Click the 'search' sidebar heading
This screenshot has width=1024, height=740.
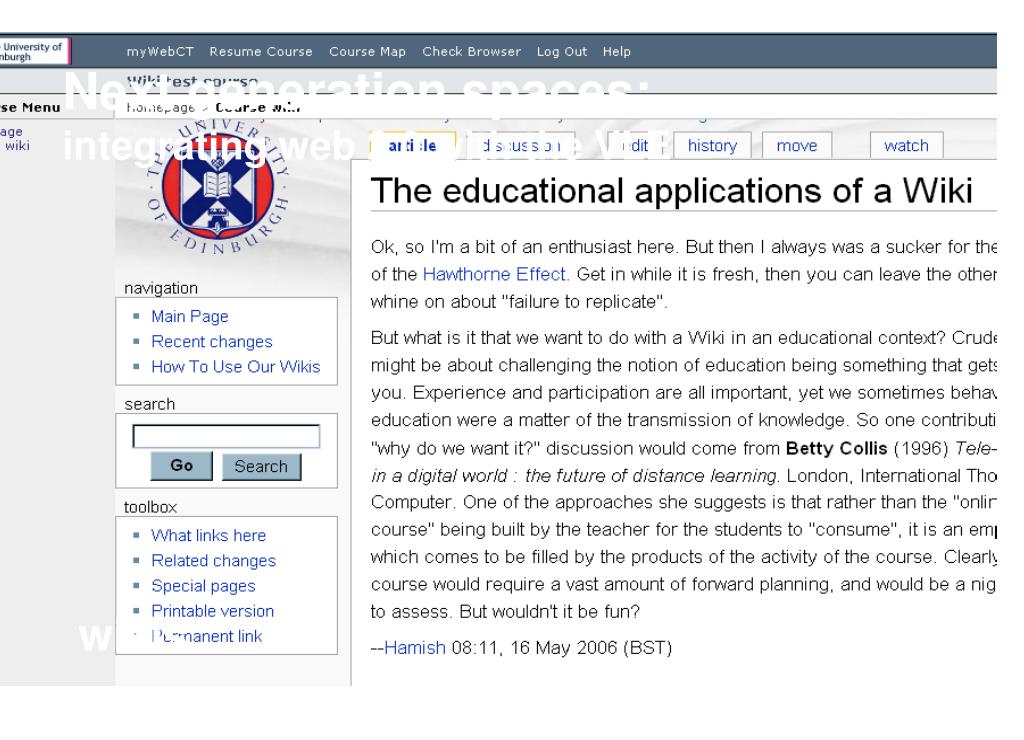(150, 404)
